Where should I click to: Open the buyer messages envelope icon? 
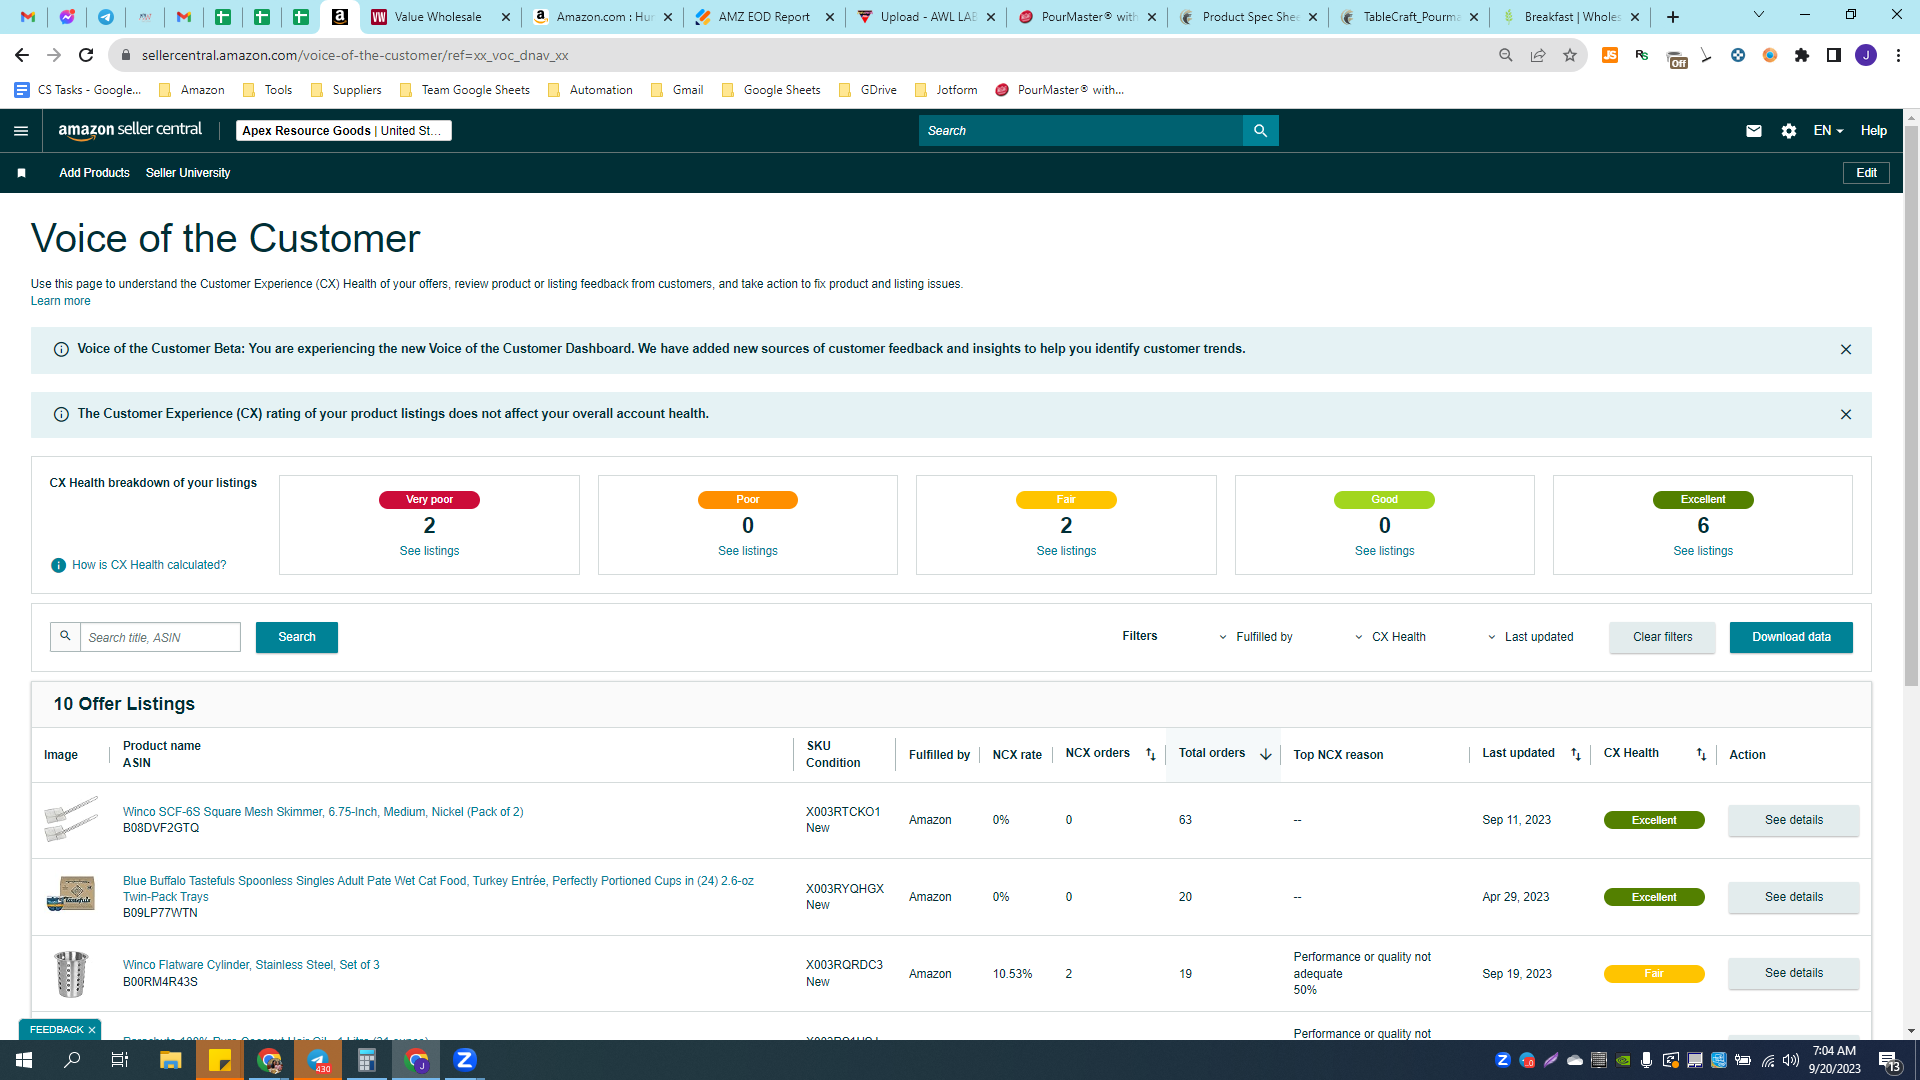tap(1754, 131)
